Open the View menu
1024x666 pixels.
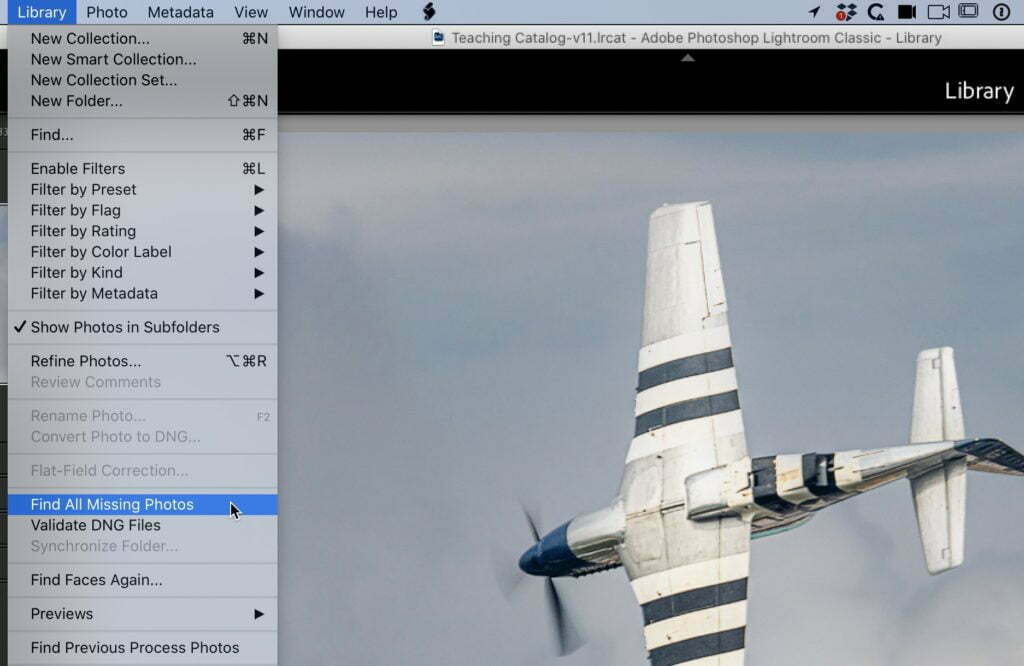[251, 12]
